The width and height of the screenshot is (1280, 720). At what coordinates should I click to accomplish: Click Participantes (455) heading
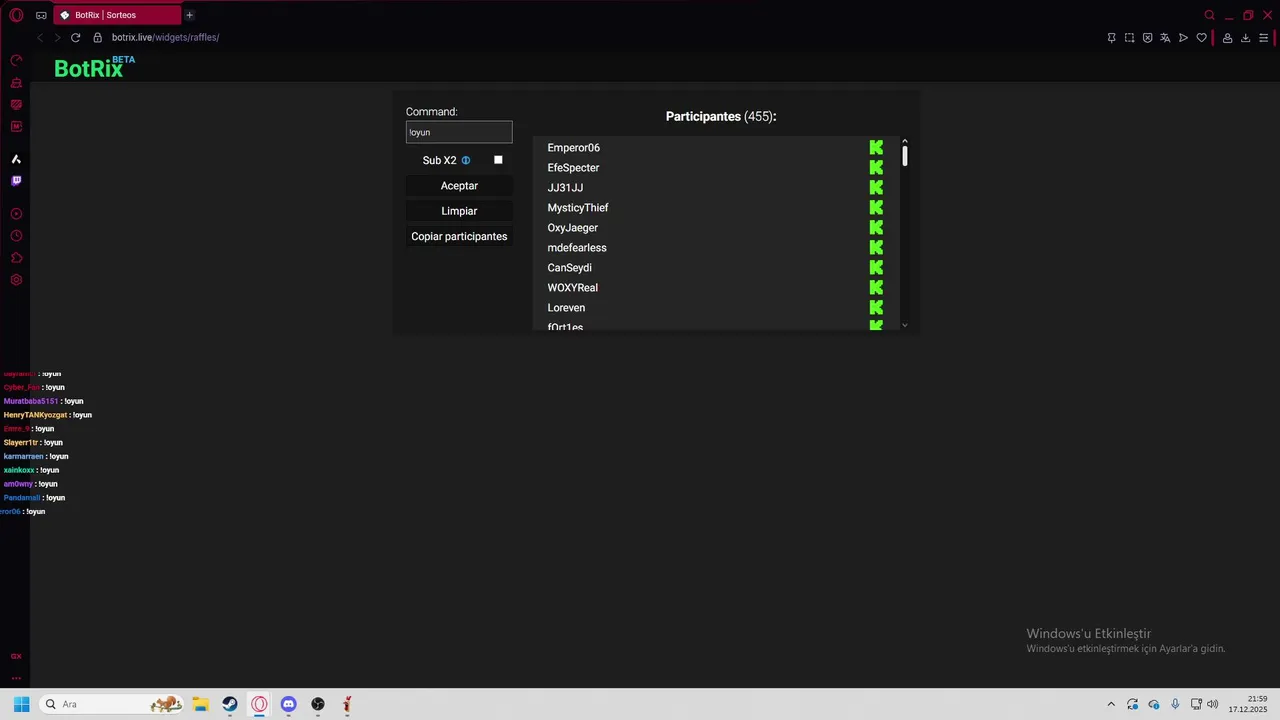tap(721, 117)
